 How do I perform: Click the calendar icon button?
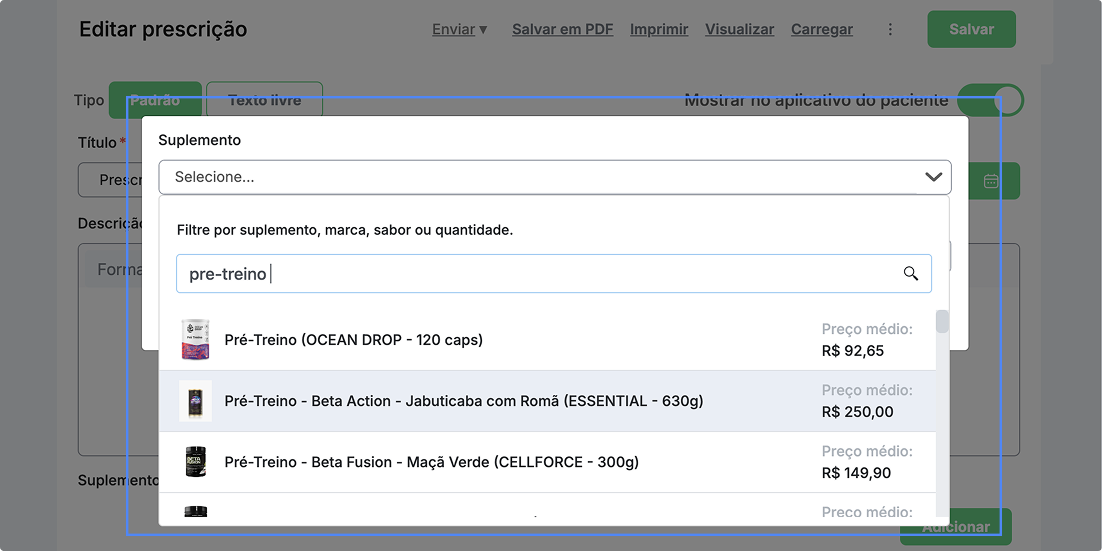point(991,181)
